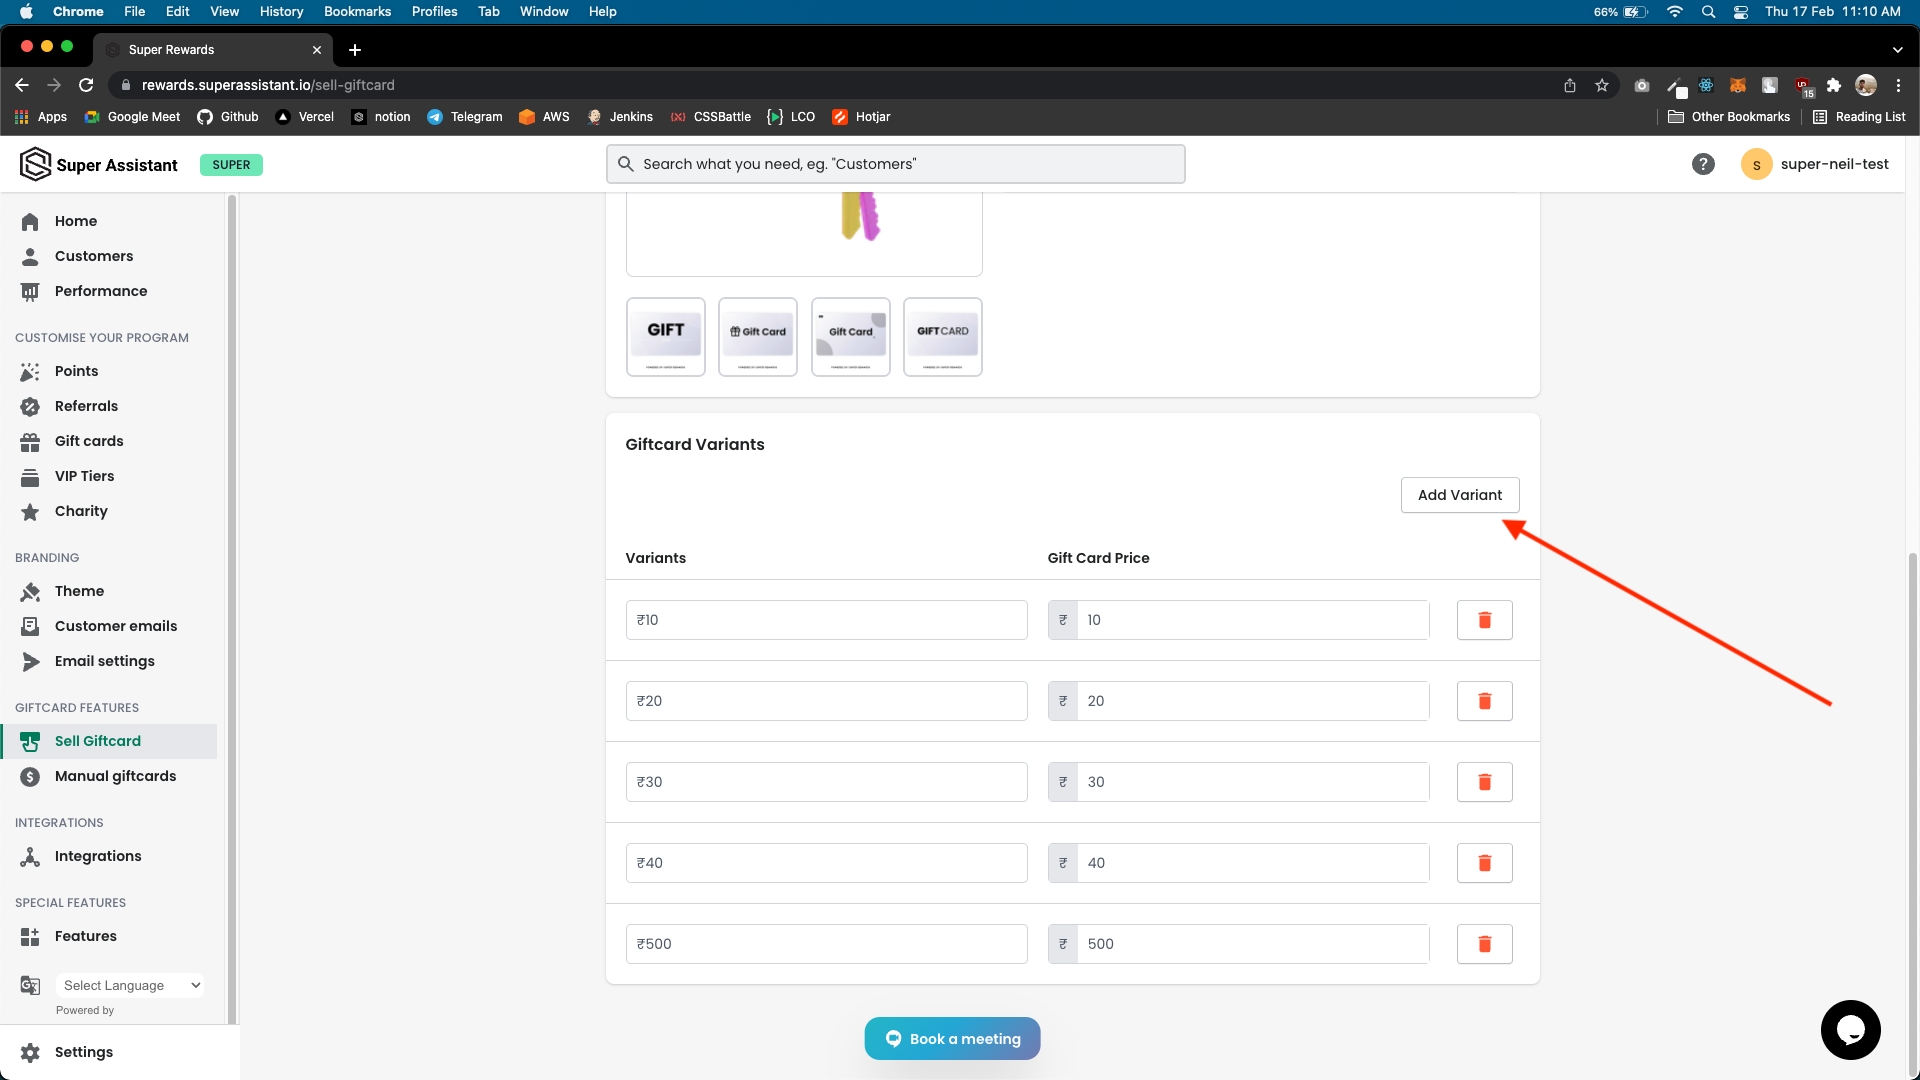The width and height of the screenshot is (1920, 1080).
Task: Open Chrome extensions puzzle icon
Action: 1833,85
